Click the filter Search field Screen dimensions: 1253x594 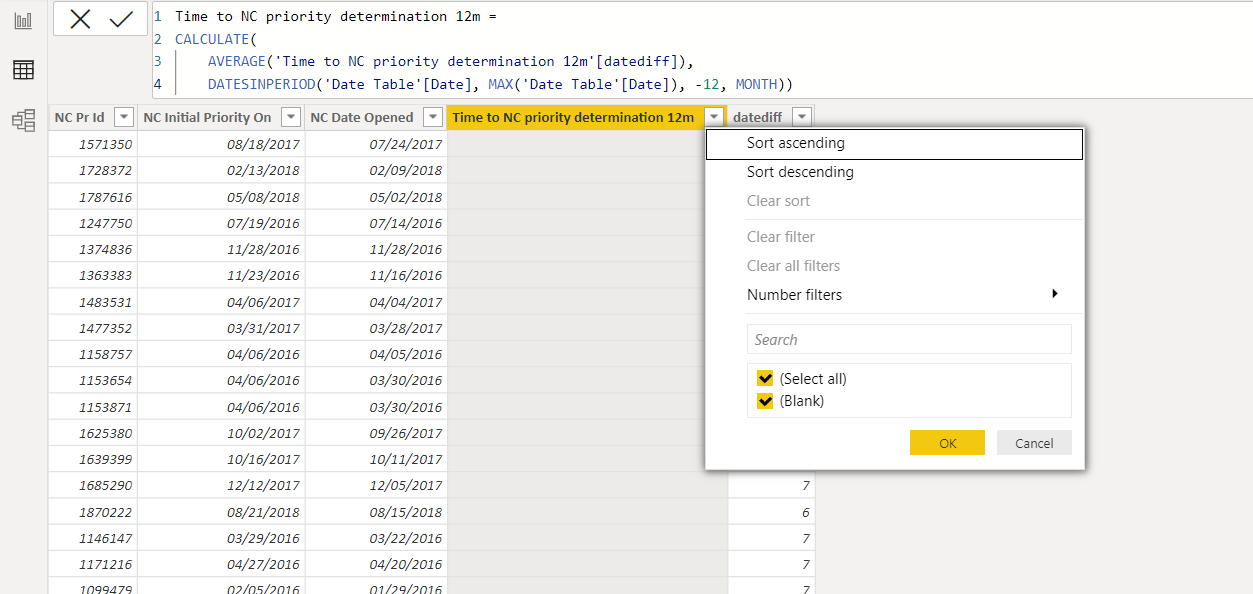click(x=909, y=339)
